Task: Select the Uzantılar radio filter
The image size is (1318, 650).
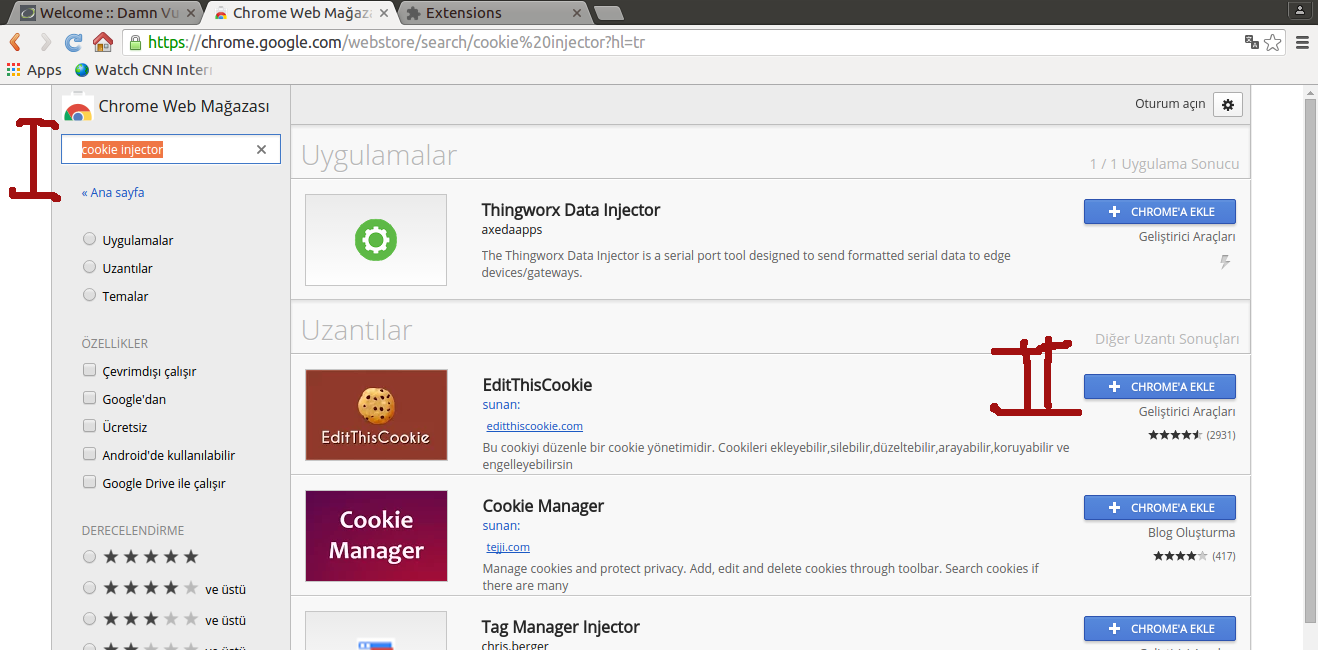Action: click(x=90, y=268)
